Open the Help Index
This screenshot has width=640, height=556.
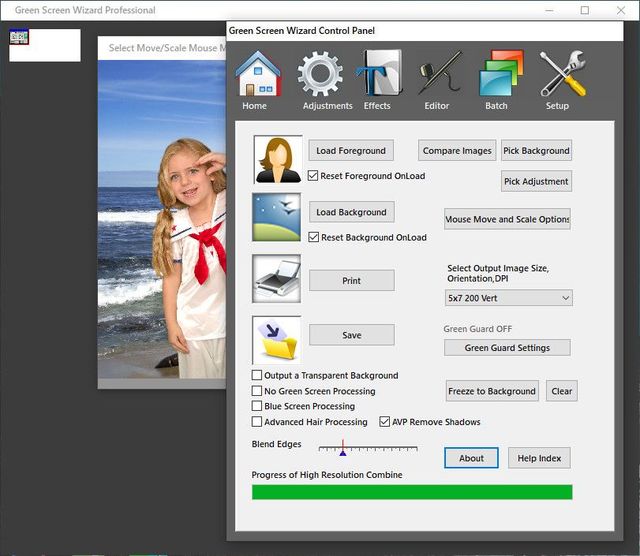click(x=539, y=458)
